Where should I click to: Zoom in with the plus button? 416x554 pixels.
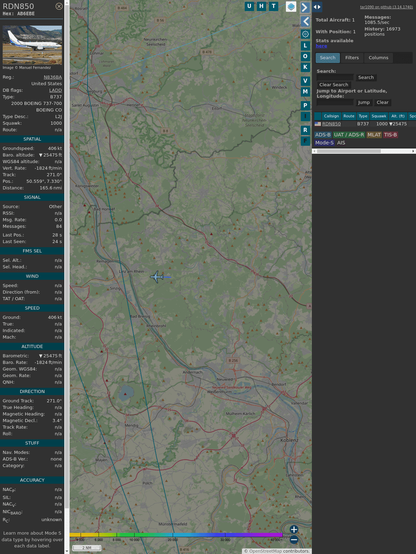pos(294,529)
